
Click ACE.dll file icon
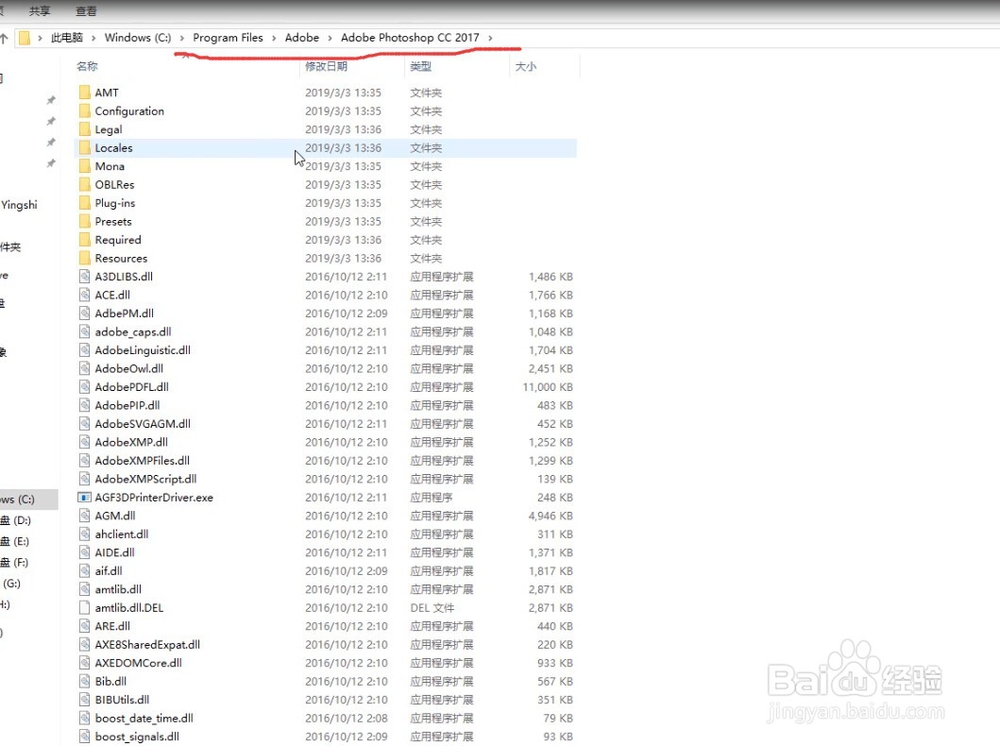pos(84,295)
